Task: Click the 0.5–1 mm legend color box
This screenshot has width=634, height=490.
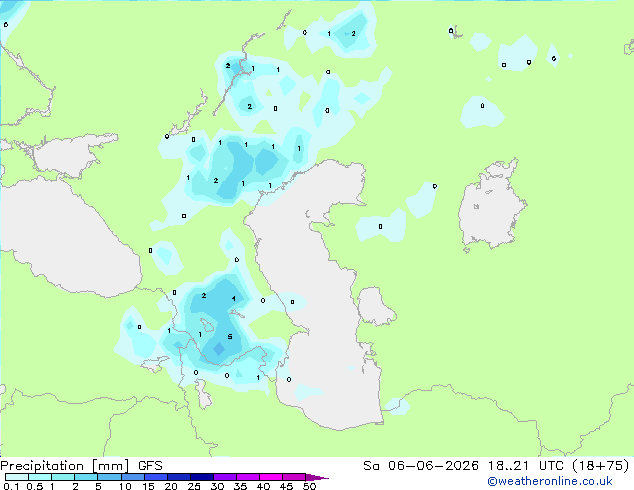Action: [x=40, y=477]
